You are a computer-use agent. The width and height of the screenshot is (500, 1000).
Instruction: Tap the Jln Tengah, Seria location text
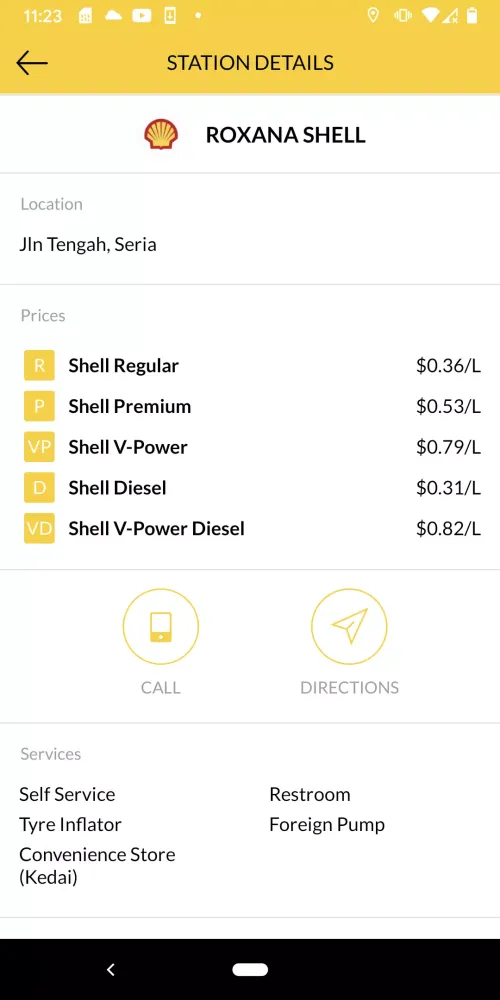88,245
